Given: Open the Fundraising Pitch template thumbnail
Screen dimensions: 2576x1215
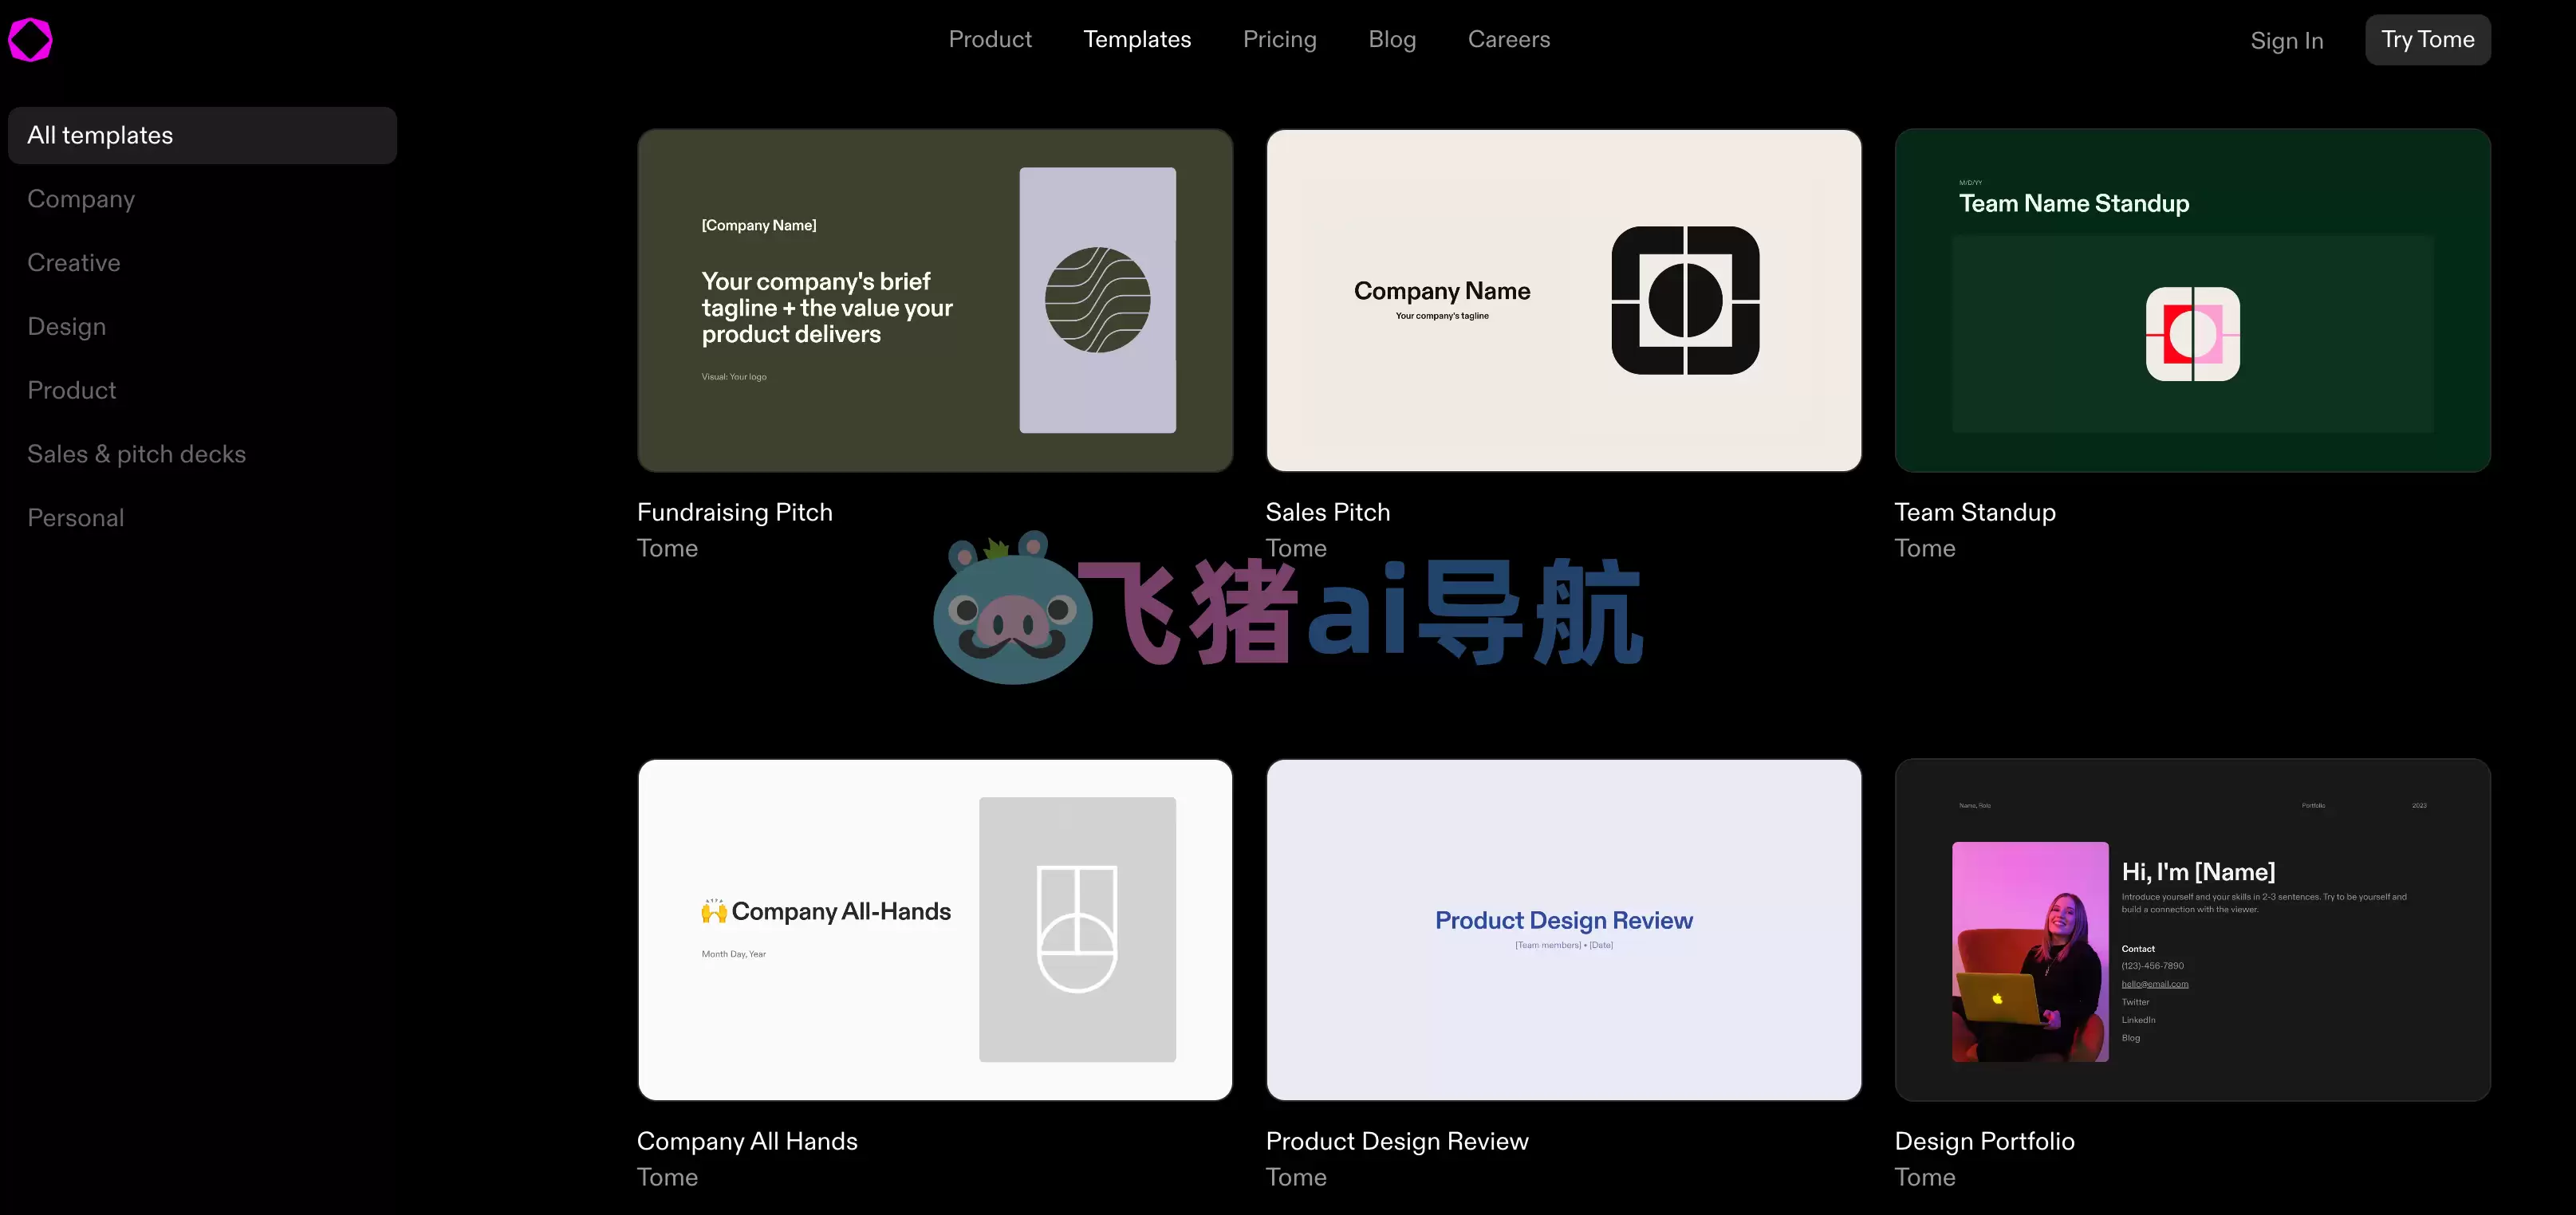Looking at the screenshot, I should 934,300.
